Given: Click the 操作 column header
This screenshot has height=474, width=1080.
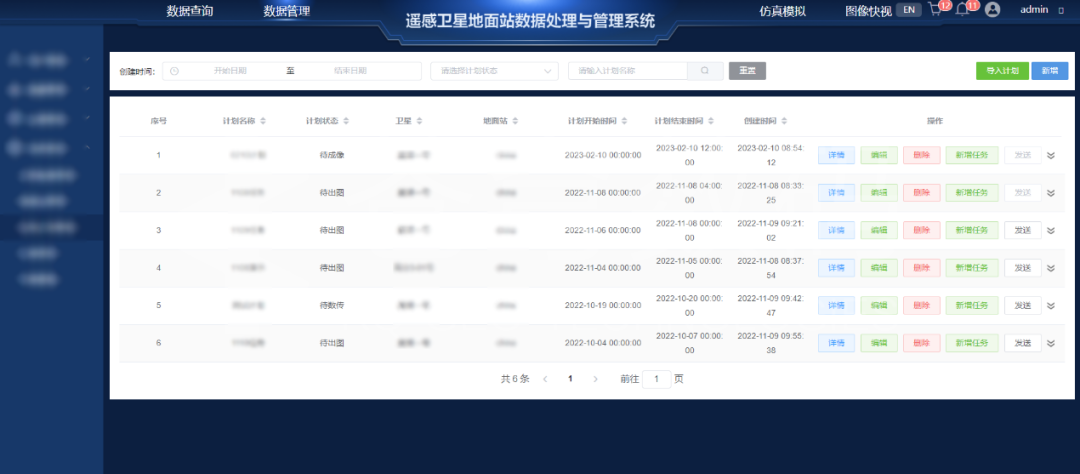Looking at the screenshot, I should coord(935,121).
